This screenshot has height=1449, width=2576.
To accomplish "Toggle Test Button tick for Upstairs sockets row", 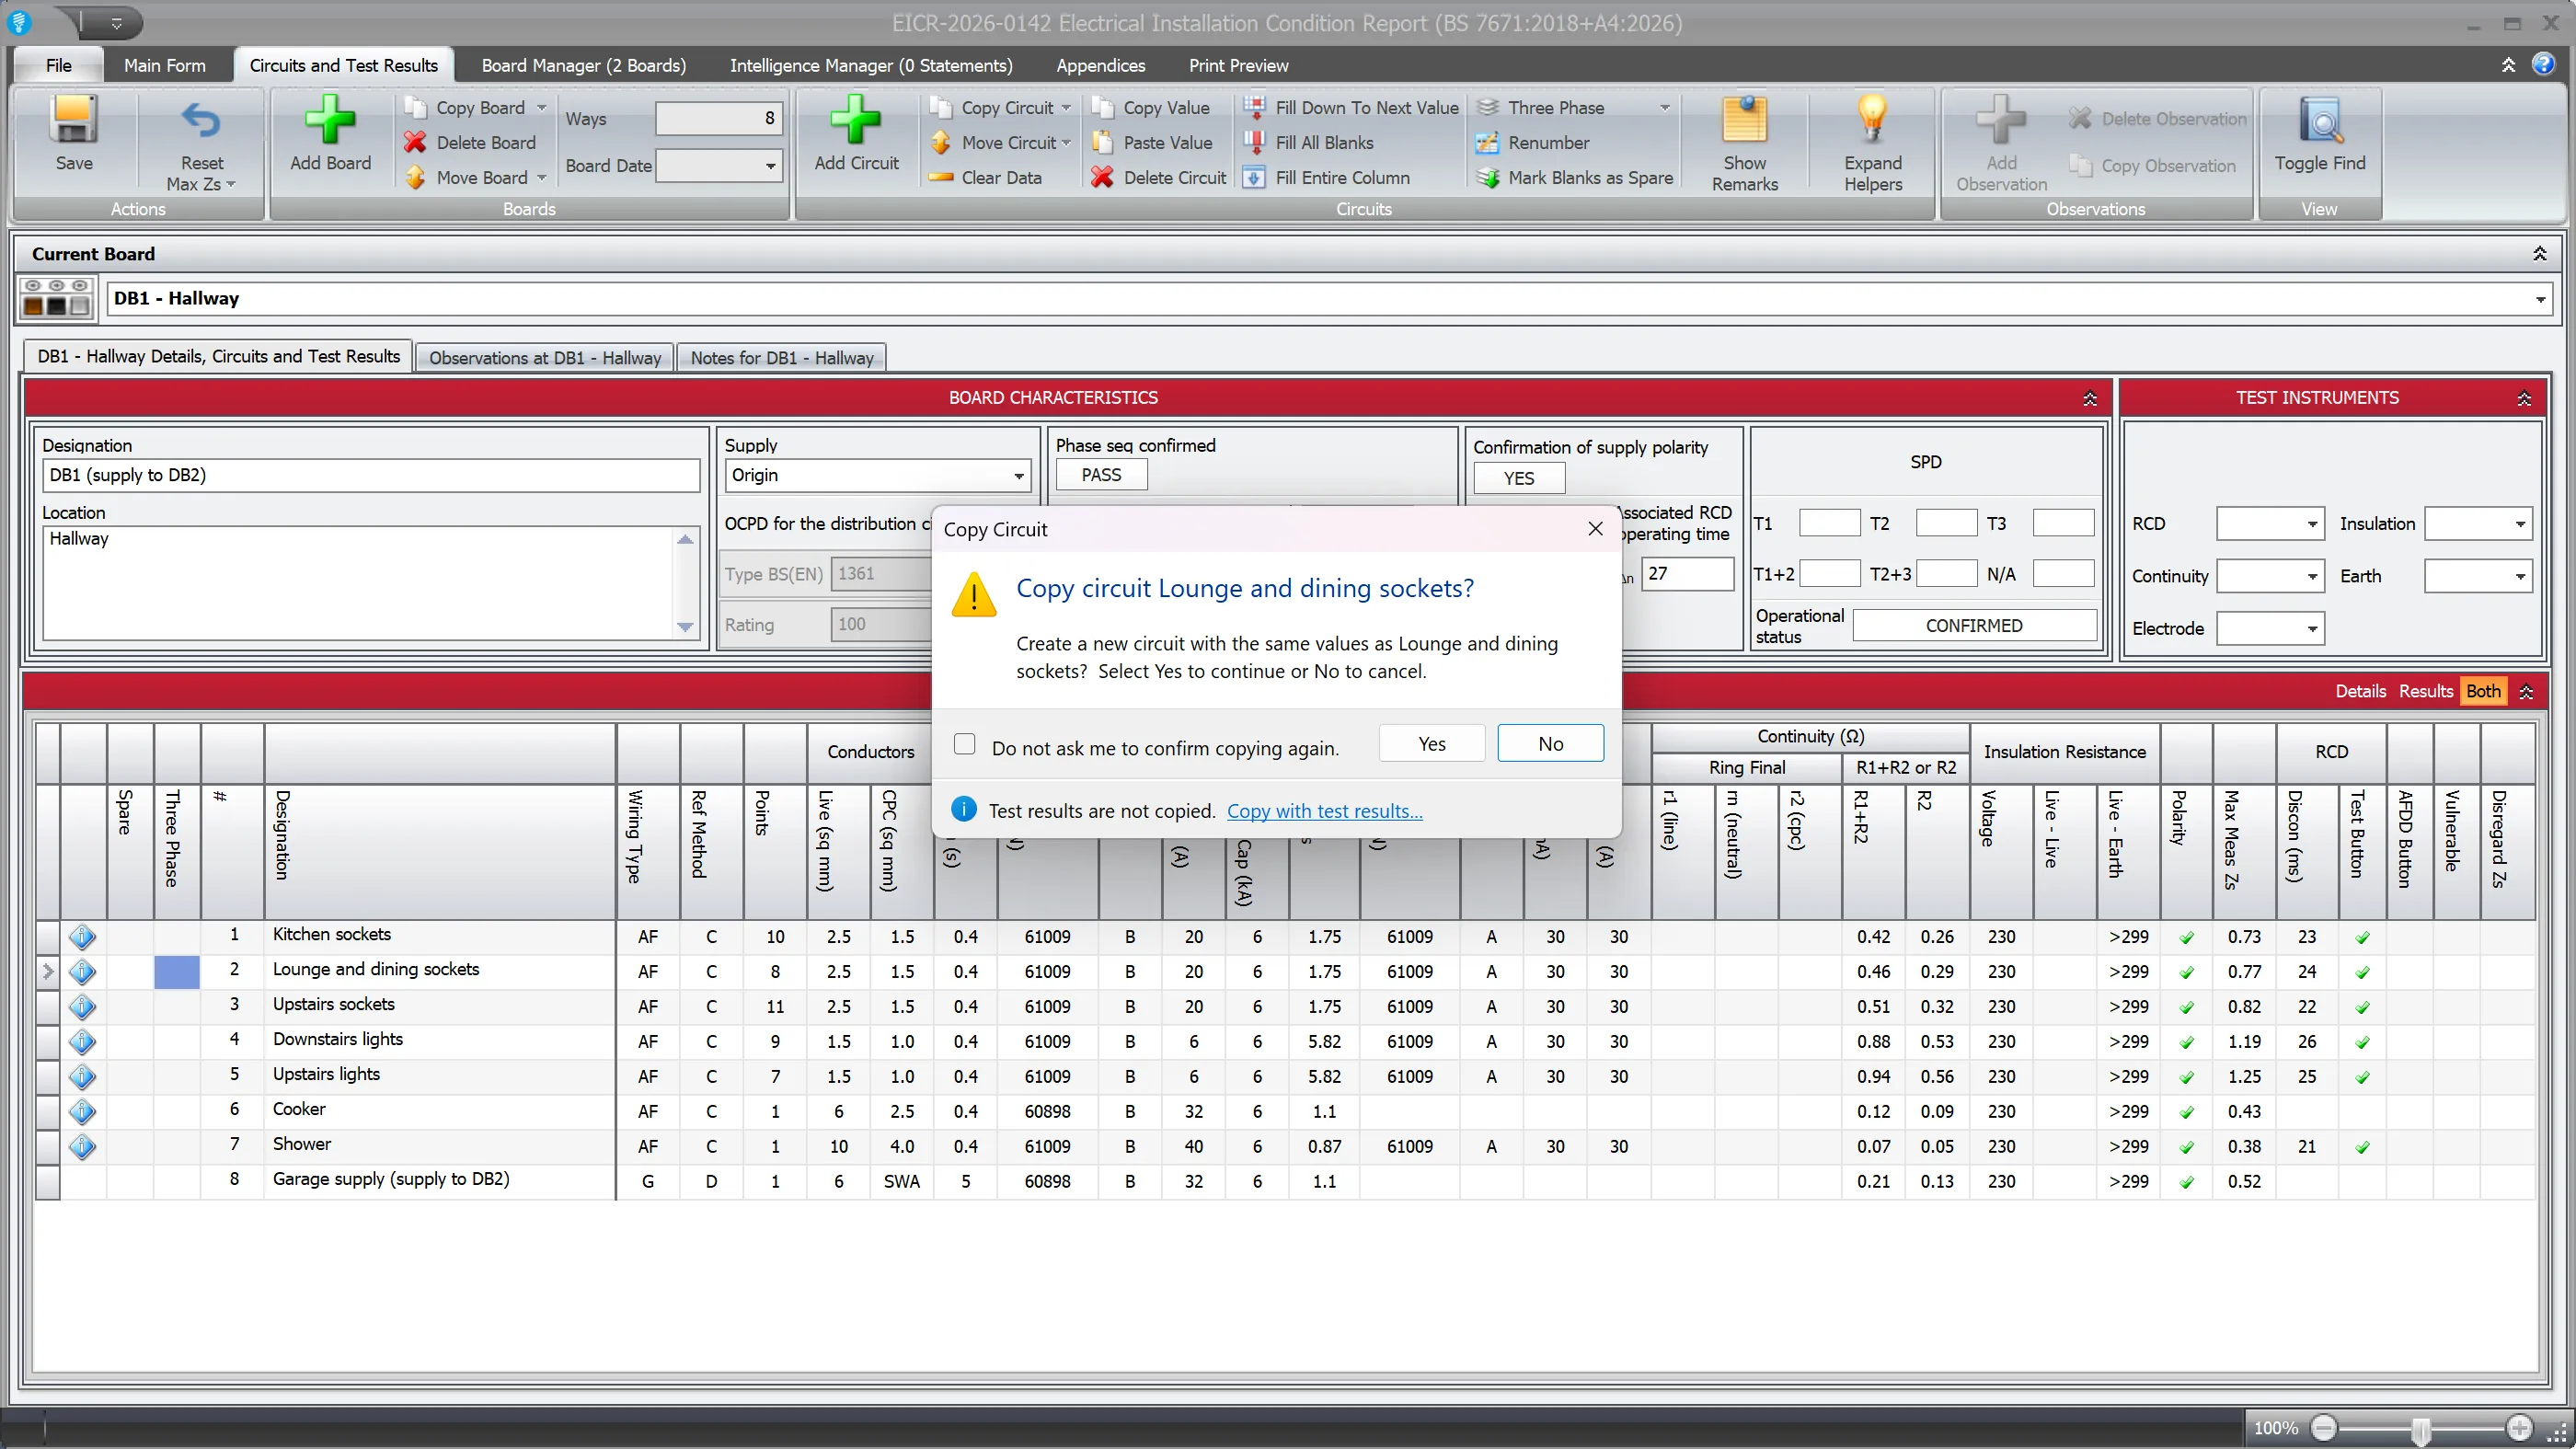I will pyautogui.click(x=2362, y=1007).
